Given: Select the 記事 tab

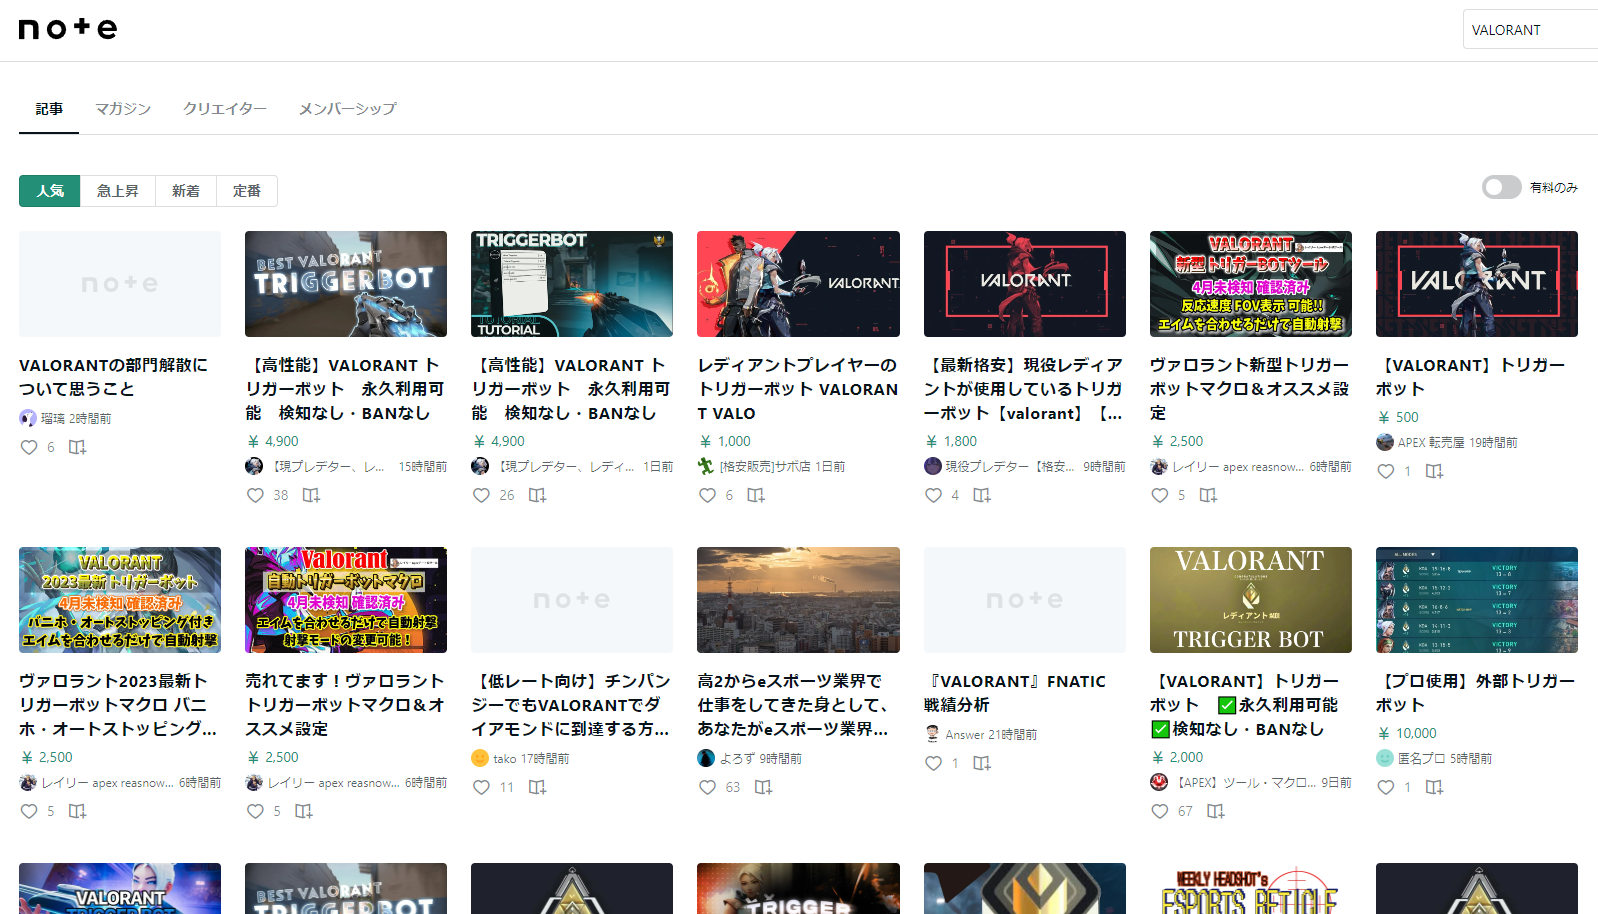Looking at the screenshot, I should click(x=49, y=108).
